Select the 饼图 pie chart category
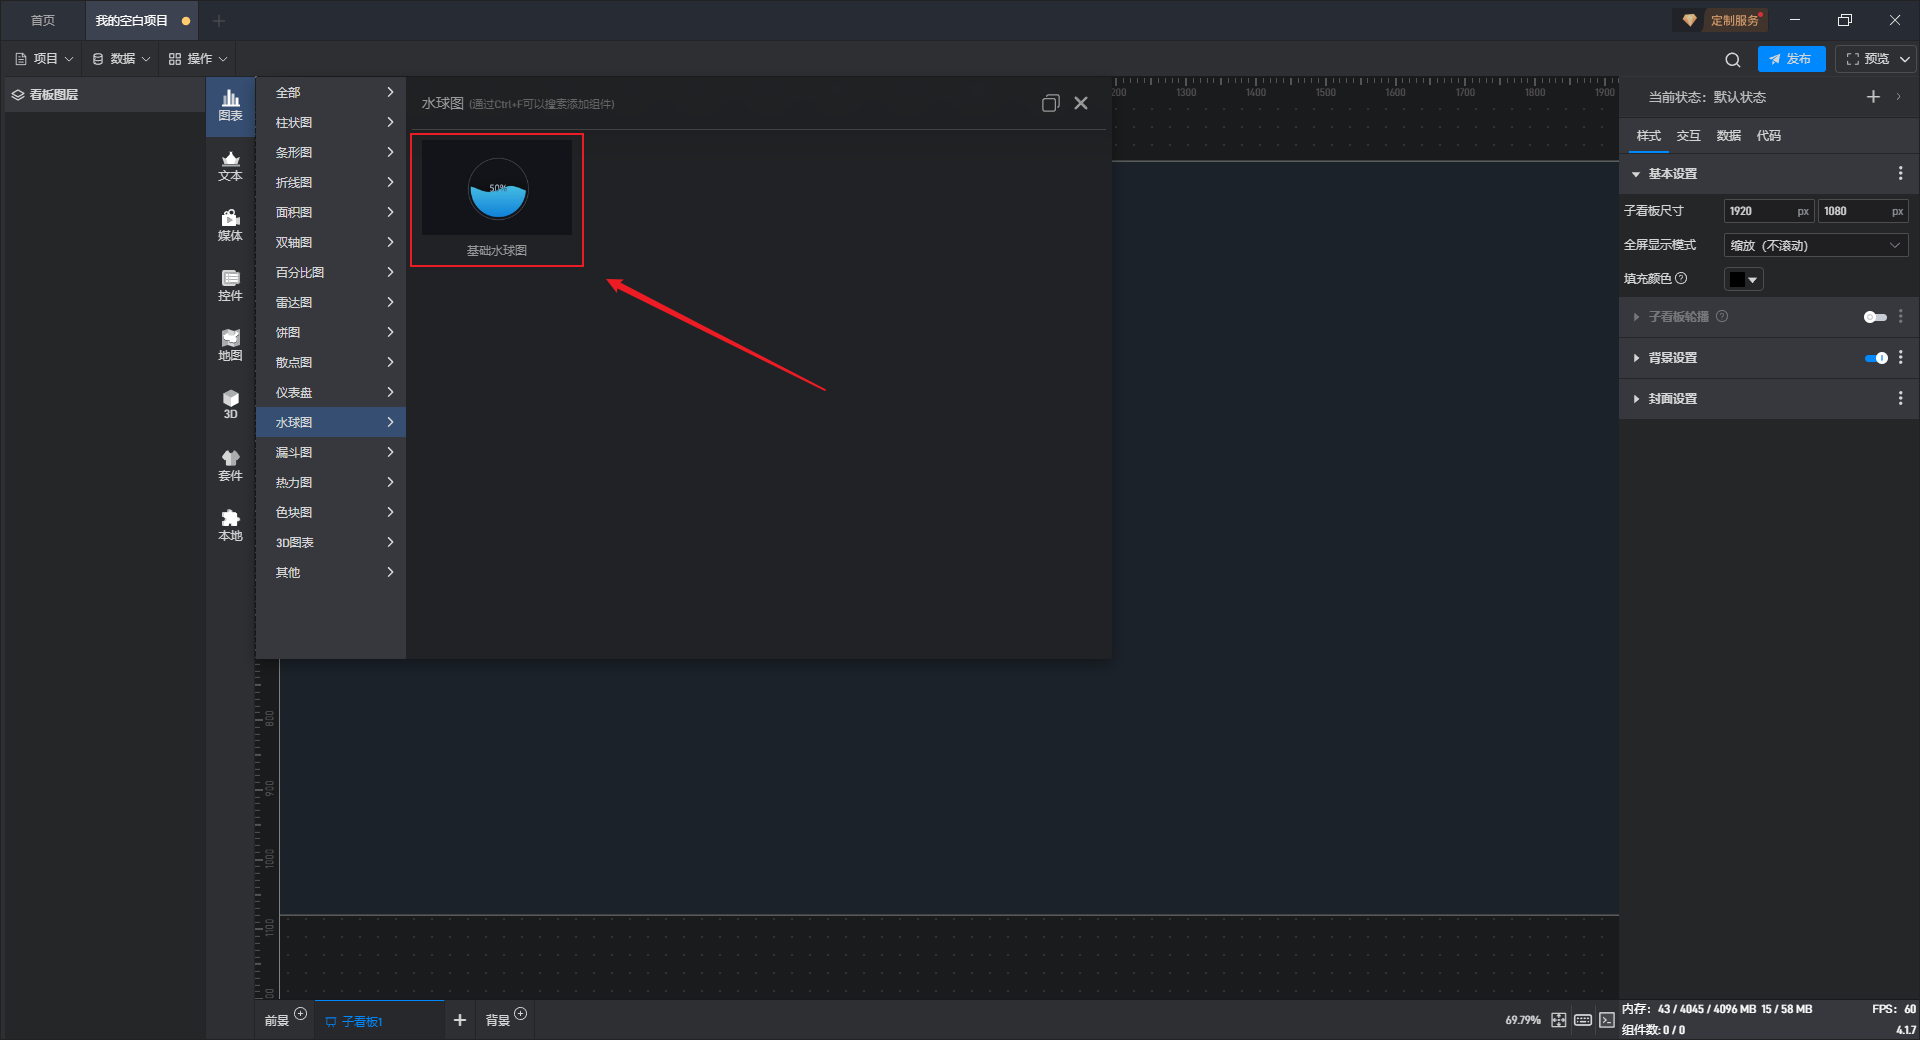Viewport: 1920px width, 1040px height. tap(331, 332)
